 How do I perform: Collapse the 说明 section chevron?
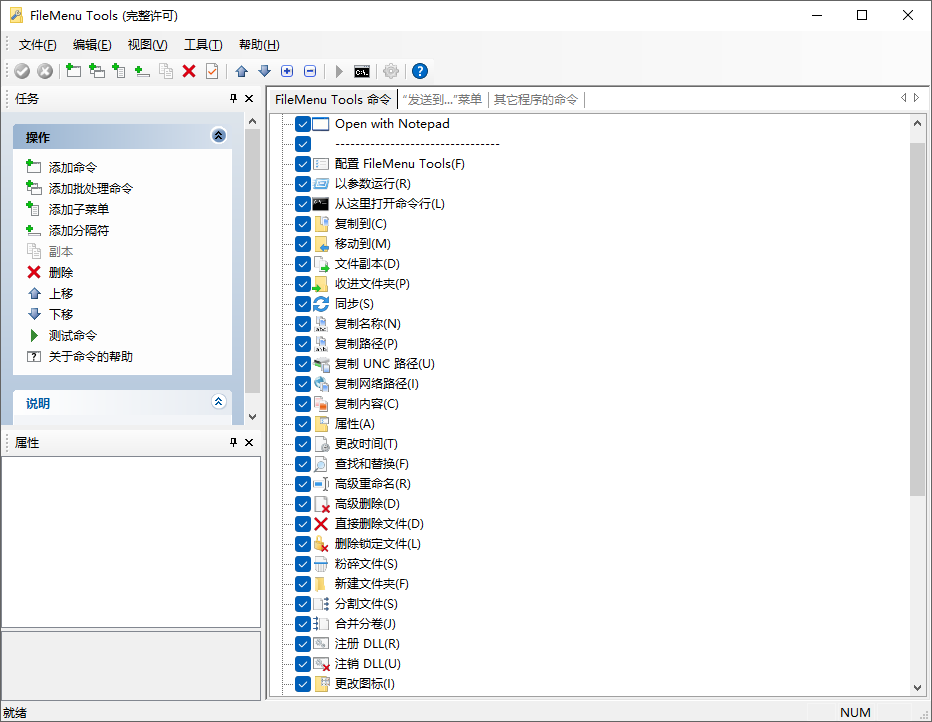(x=219, y=402)
